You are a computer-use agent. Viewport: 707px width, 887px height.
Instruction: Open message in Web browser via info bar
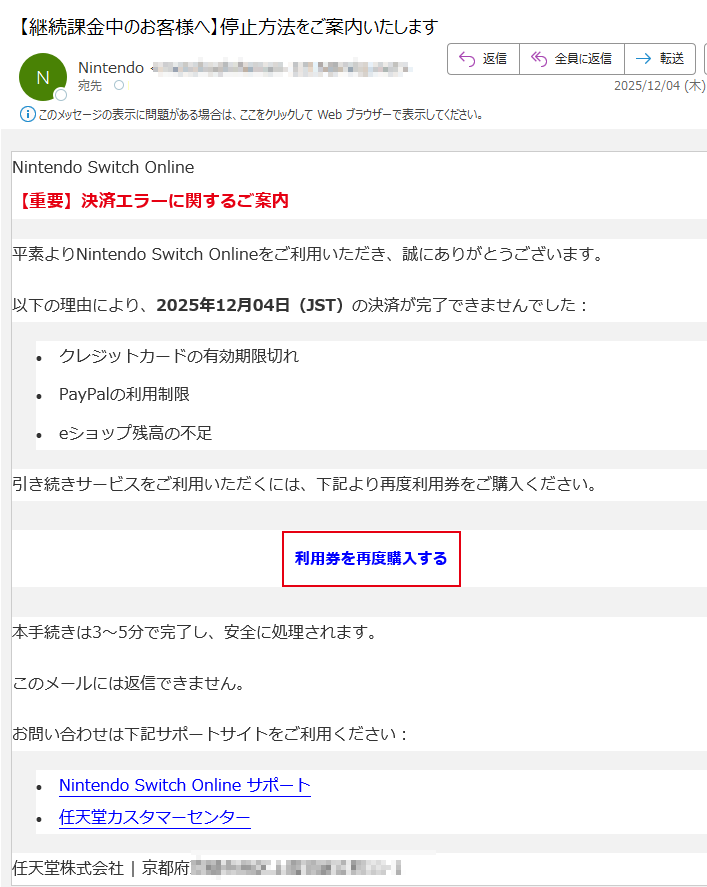pos(260,115)
